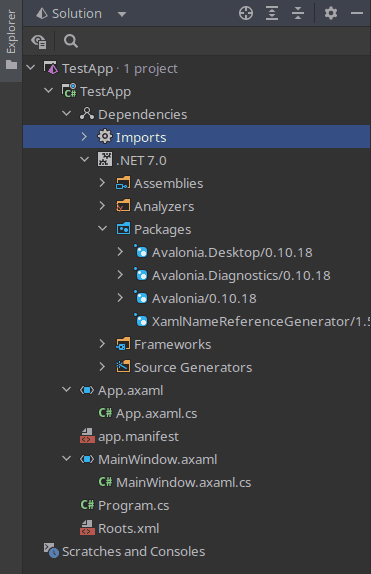371x574 pixels.
Task: Select the XamlNameReferenceGenerator package name
Action: (x=261, y=321)
